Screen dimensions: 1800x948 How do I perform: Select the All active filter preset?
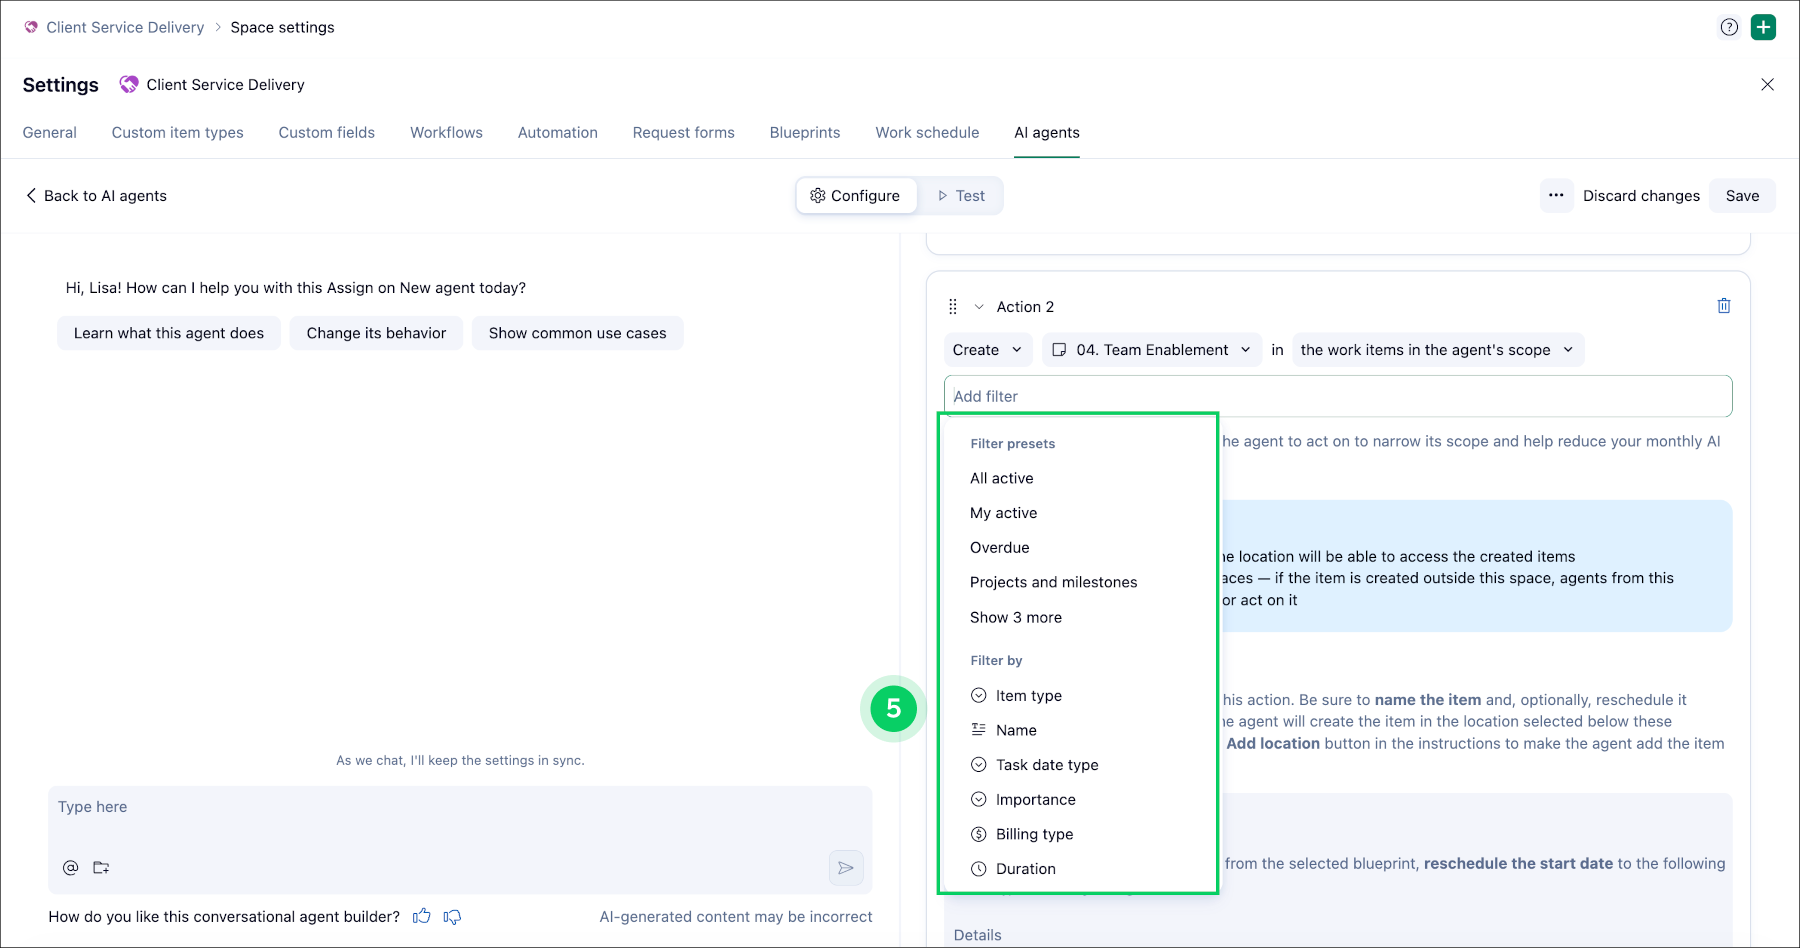[1002, 478]
